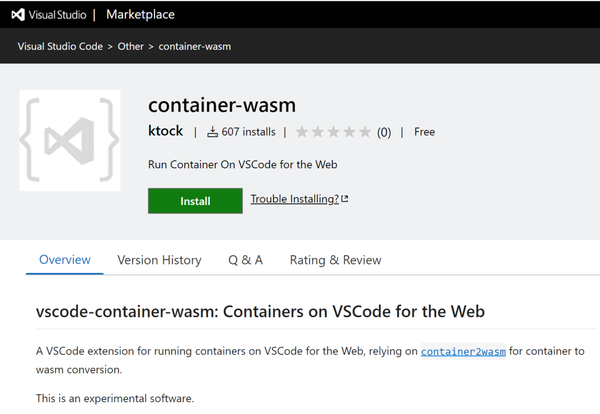Viewport: 600px width, 414px height.
Task: Click the (0) review count
Action: pos(384,132)
